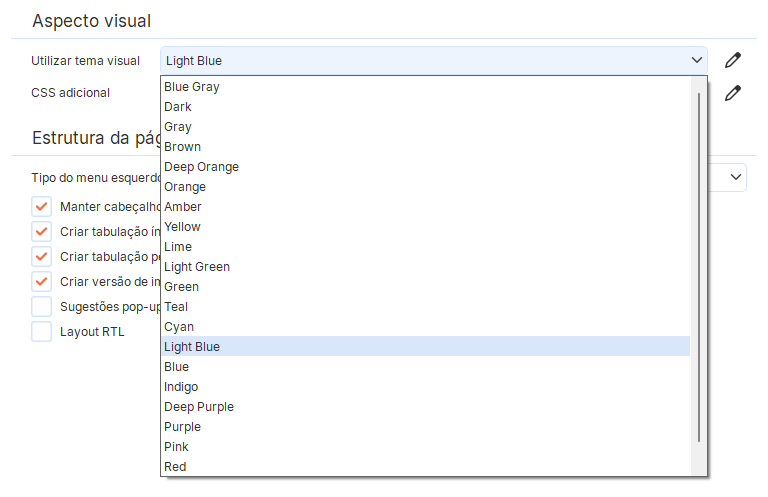Choose Deep Purple theme entry
This screenshot has height=497, width=768.
pyautogui.click(x=199, y=407)
